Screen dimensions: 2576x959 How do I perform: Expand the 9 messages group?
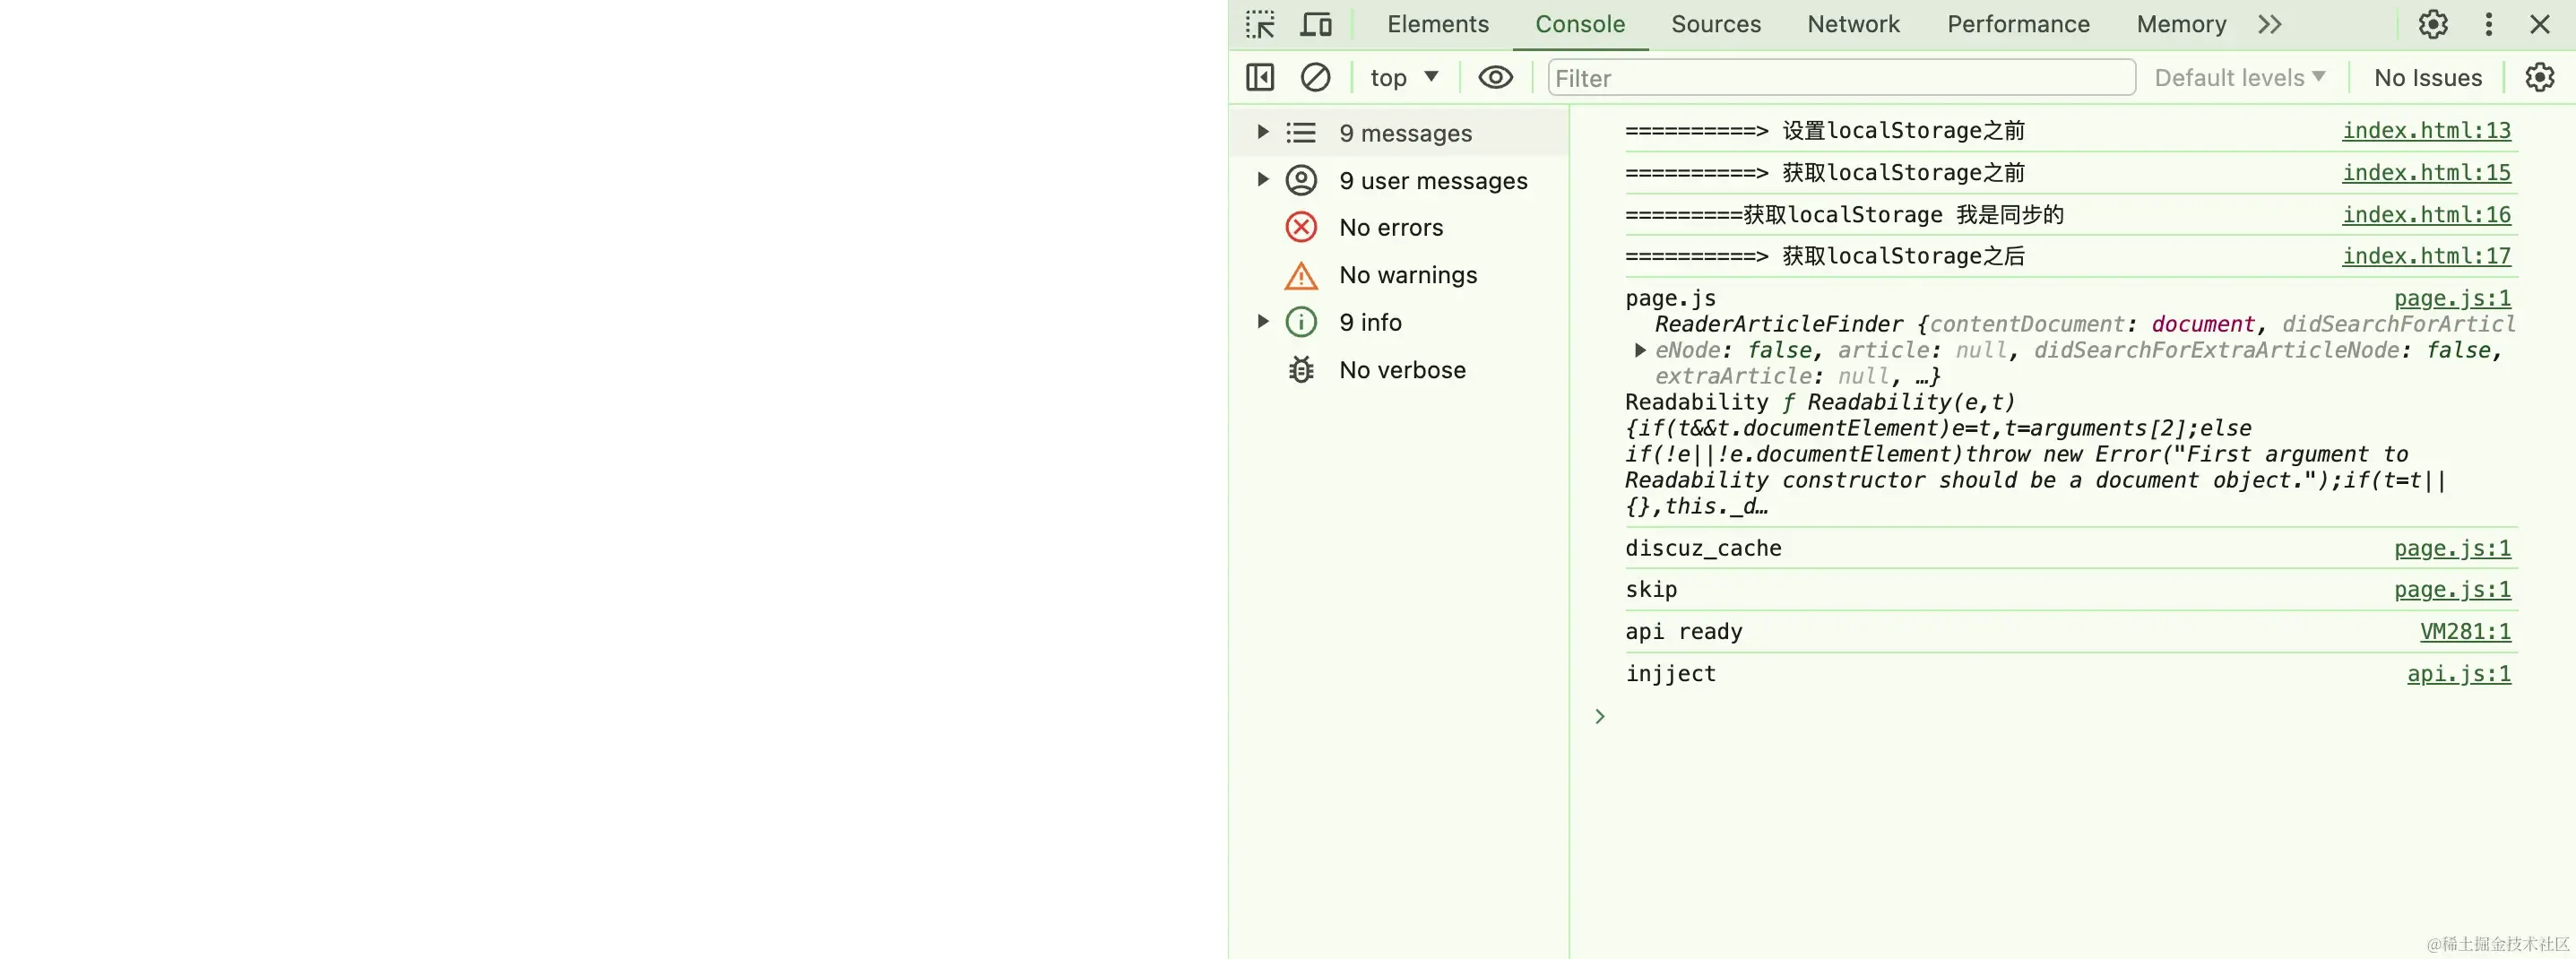pos(1263,132)
